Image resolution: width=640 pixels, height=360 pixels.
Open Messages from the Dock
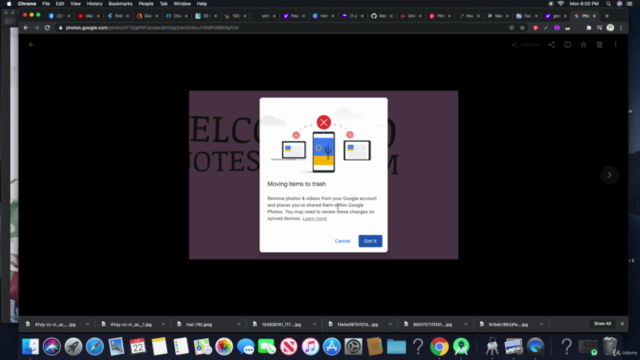246,347
